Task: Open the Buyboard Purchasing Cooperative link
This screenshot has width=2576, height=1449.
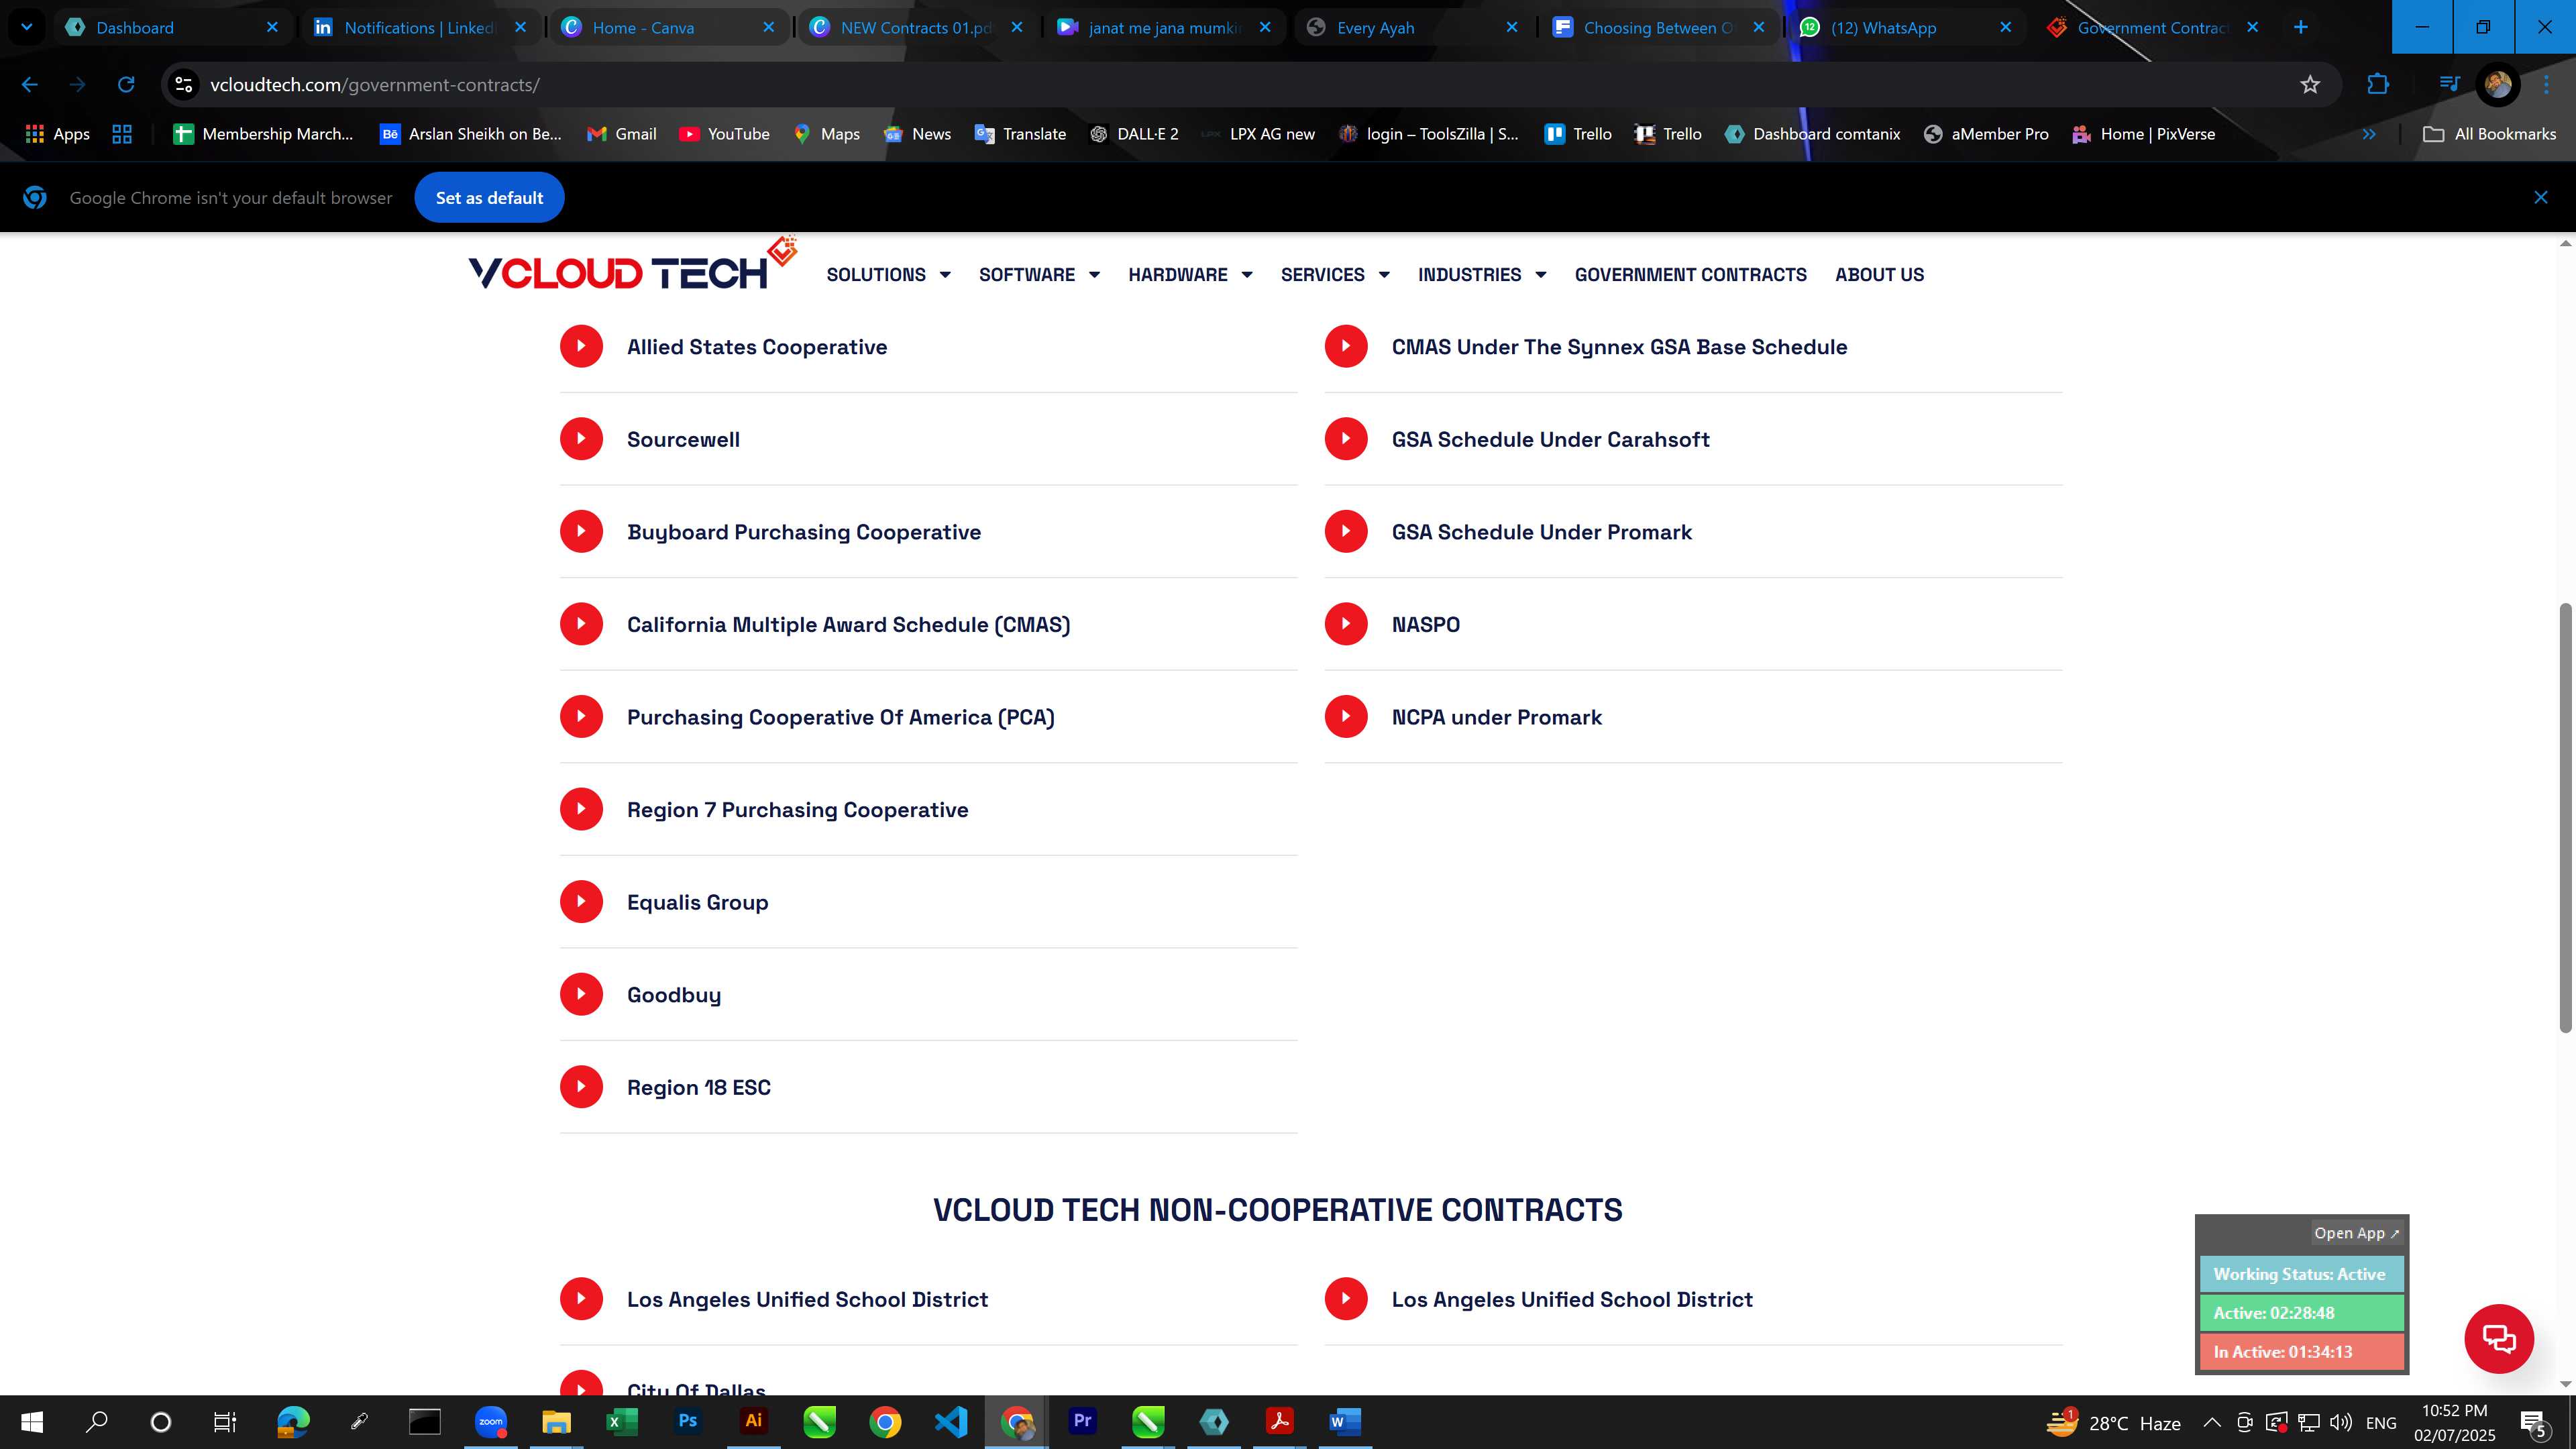Action: pos(803,532)
